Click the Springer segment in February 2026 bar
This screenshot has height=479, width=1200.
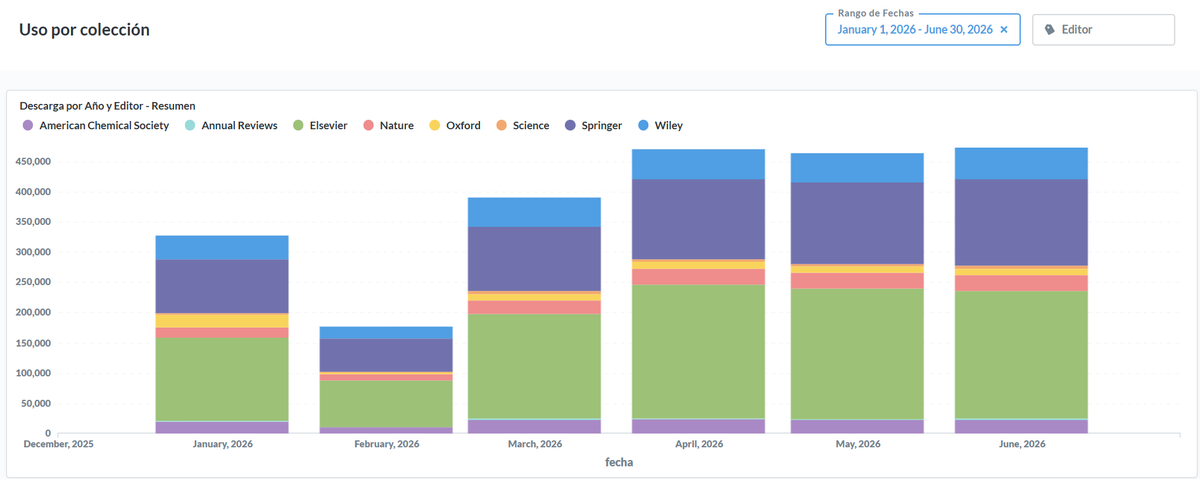pos(386,355)
